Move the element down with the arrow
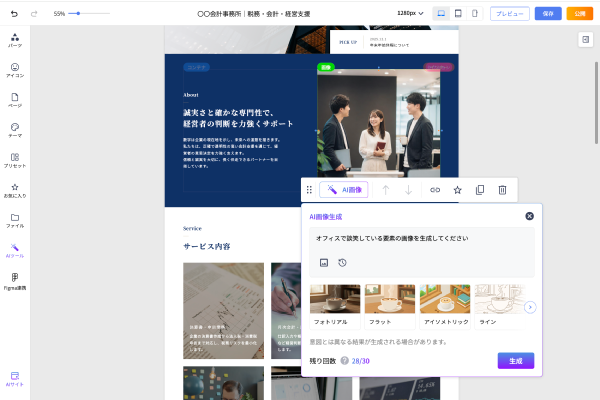The image size is (600, 400). click(408, 190)
